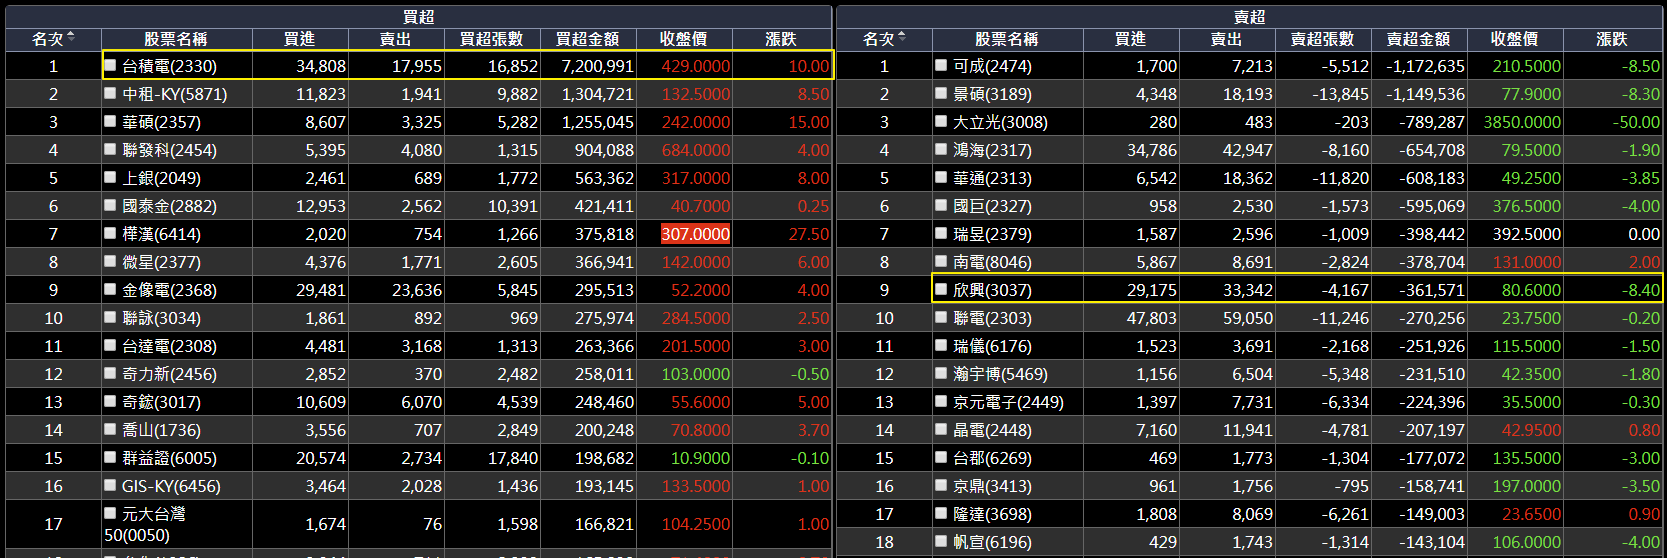Click the closing price 392.5000

point(1527,234)
